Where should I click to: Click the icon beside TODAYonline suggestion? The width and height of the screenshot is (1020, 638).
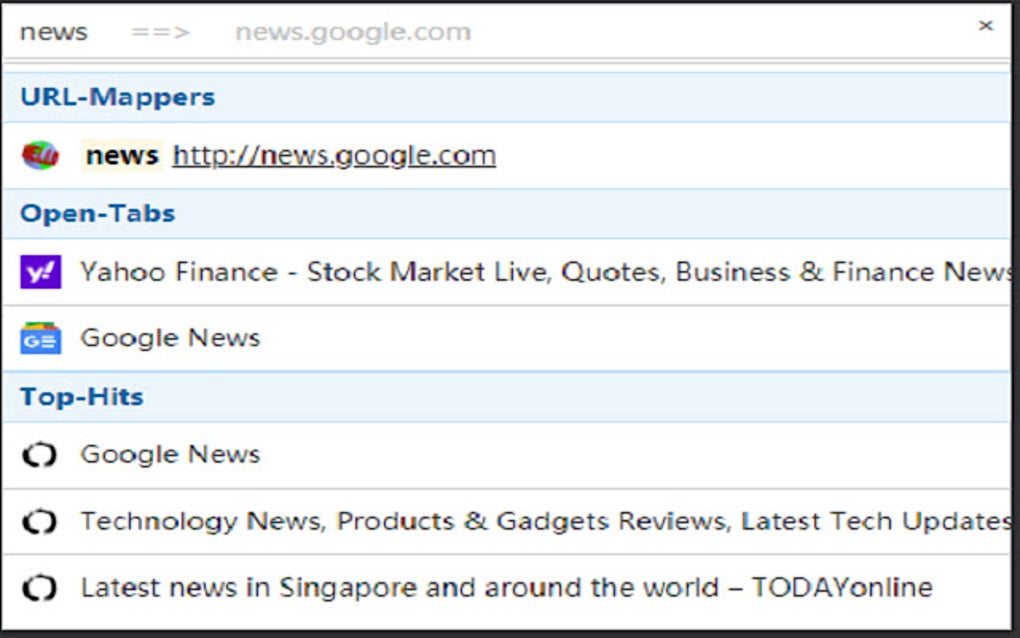[x=41, y=586]
